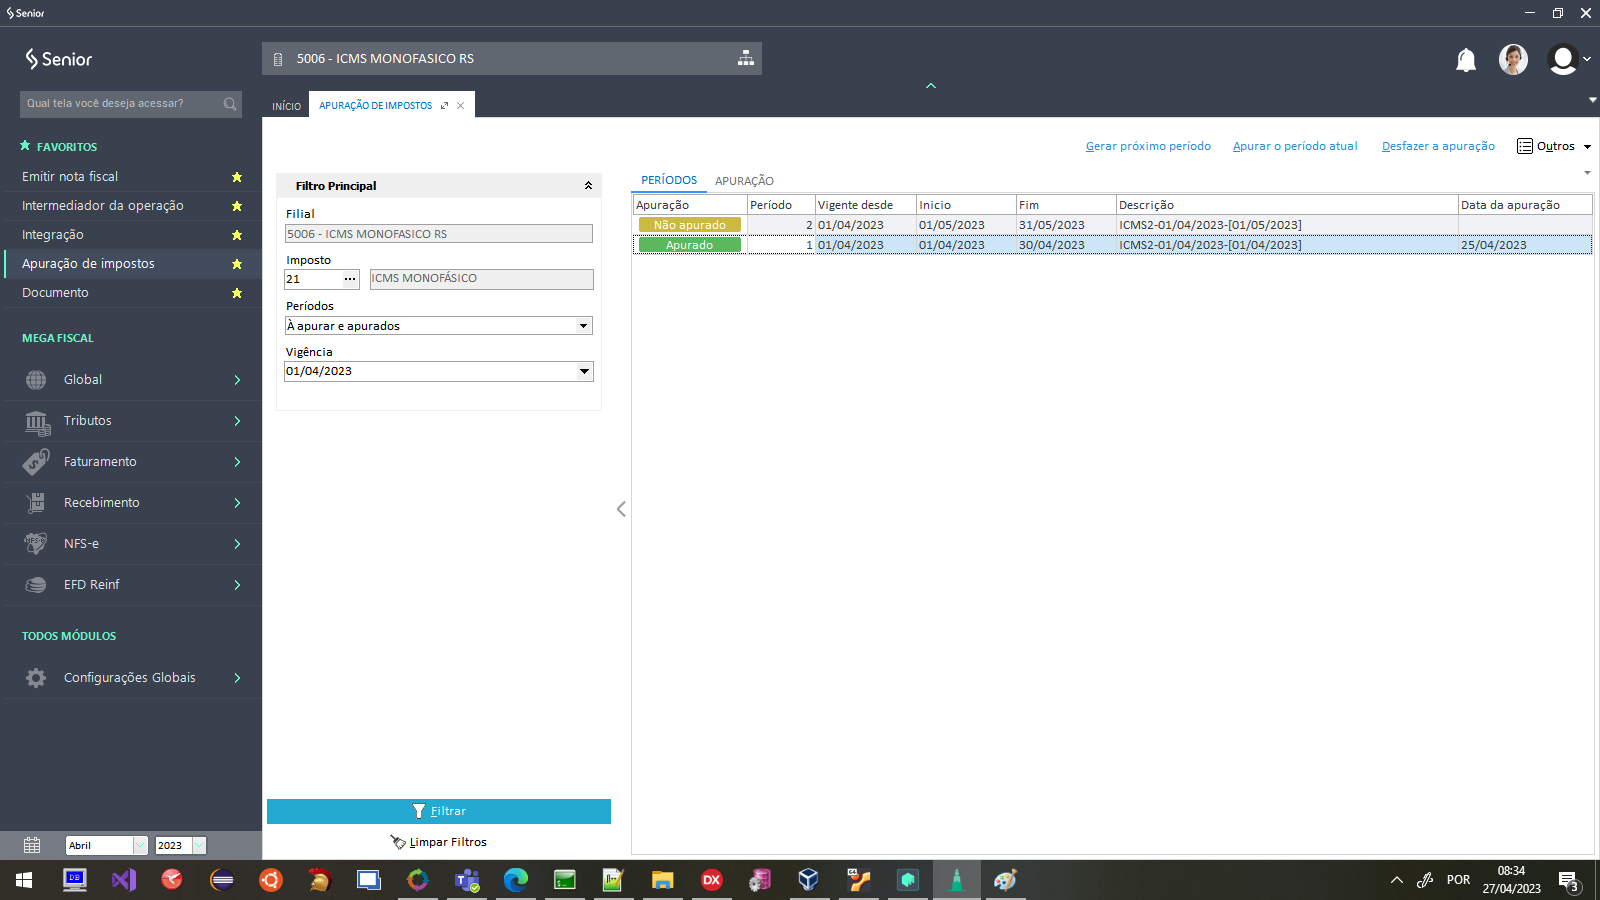Switch to the APURAÇÃO tab
The width and height of the screenshot is (1600, 900).
(744, 181)
